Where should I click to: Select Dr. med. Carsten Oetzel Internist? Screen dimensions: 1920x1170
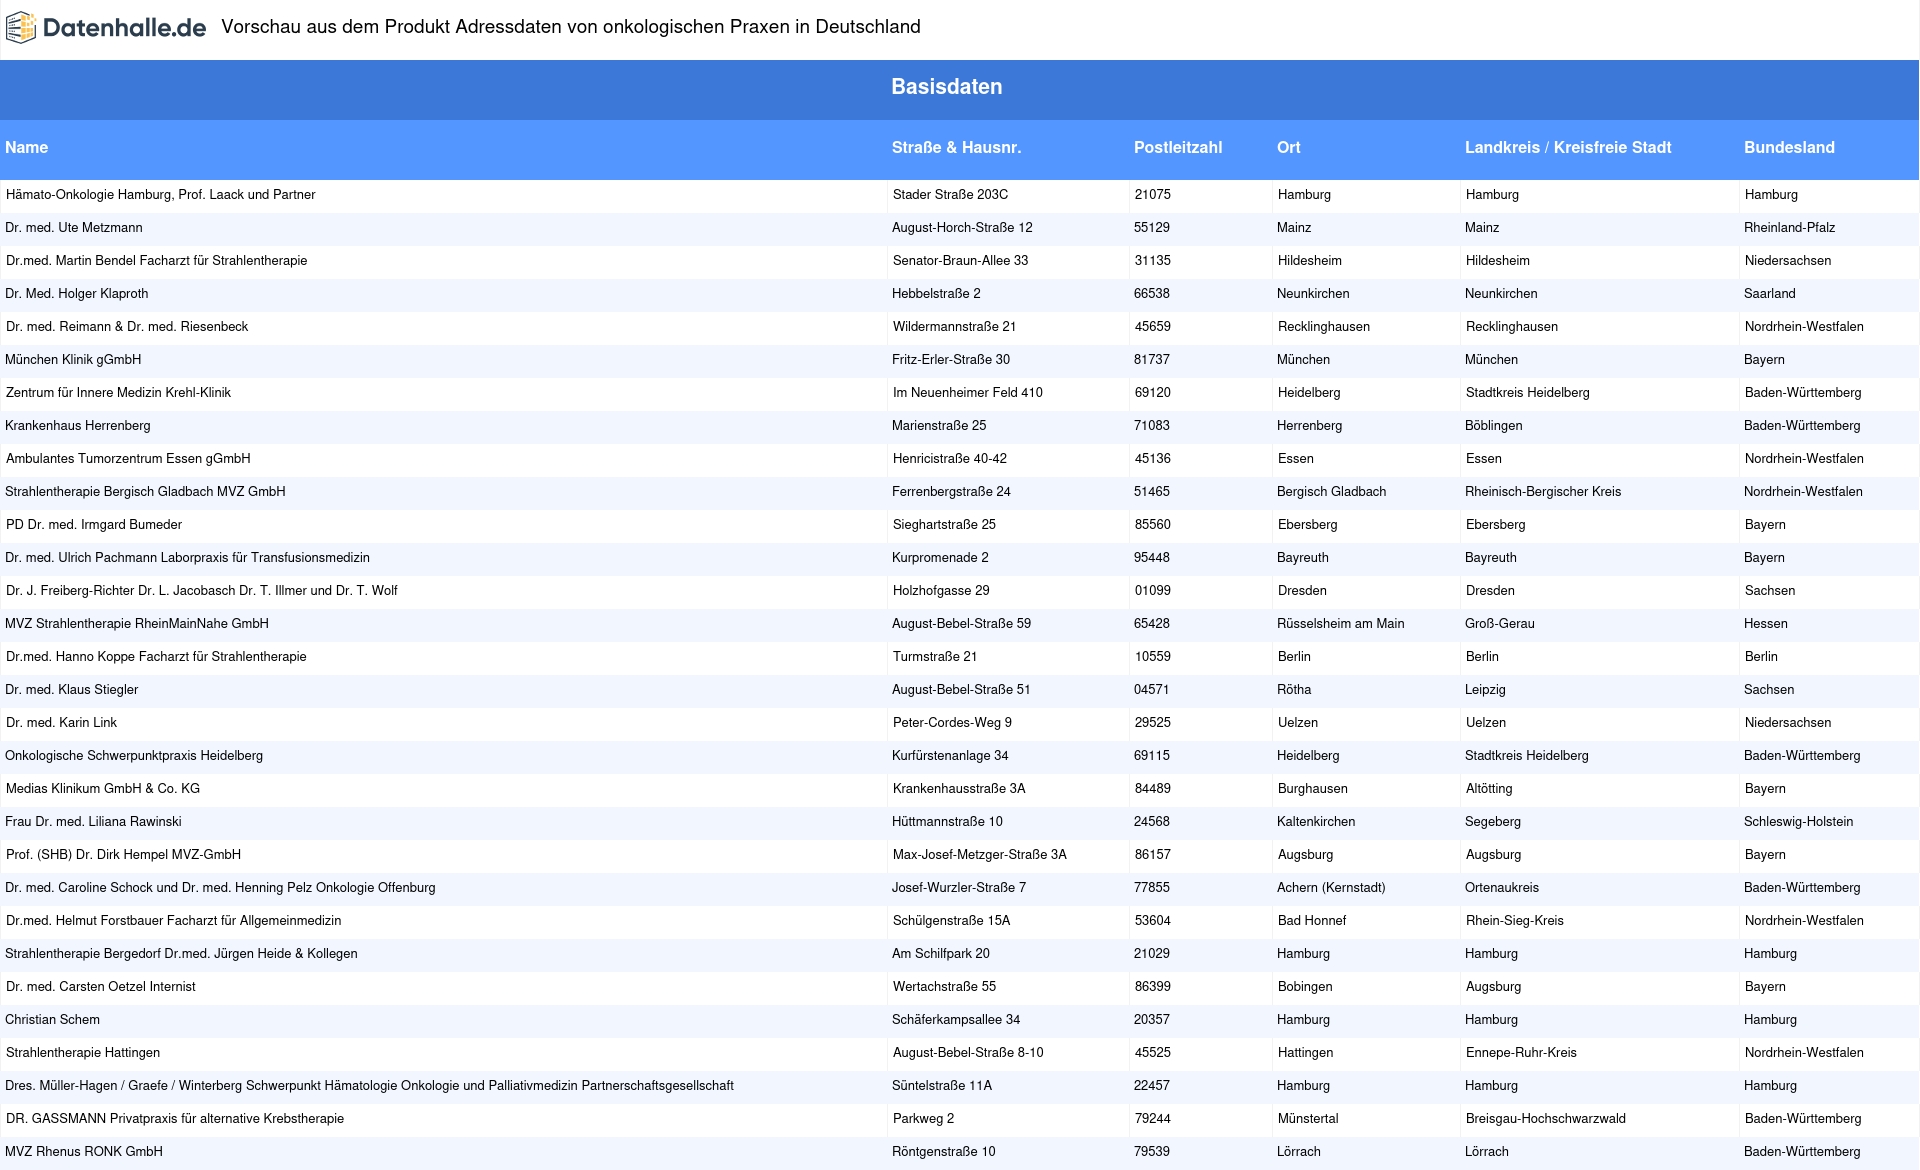pyautogui.click(x=101, y=987)
